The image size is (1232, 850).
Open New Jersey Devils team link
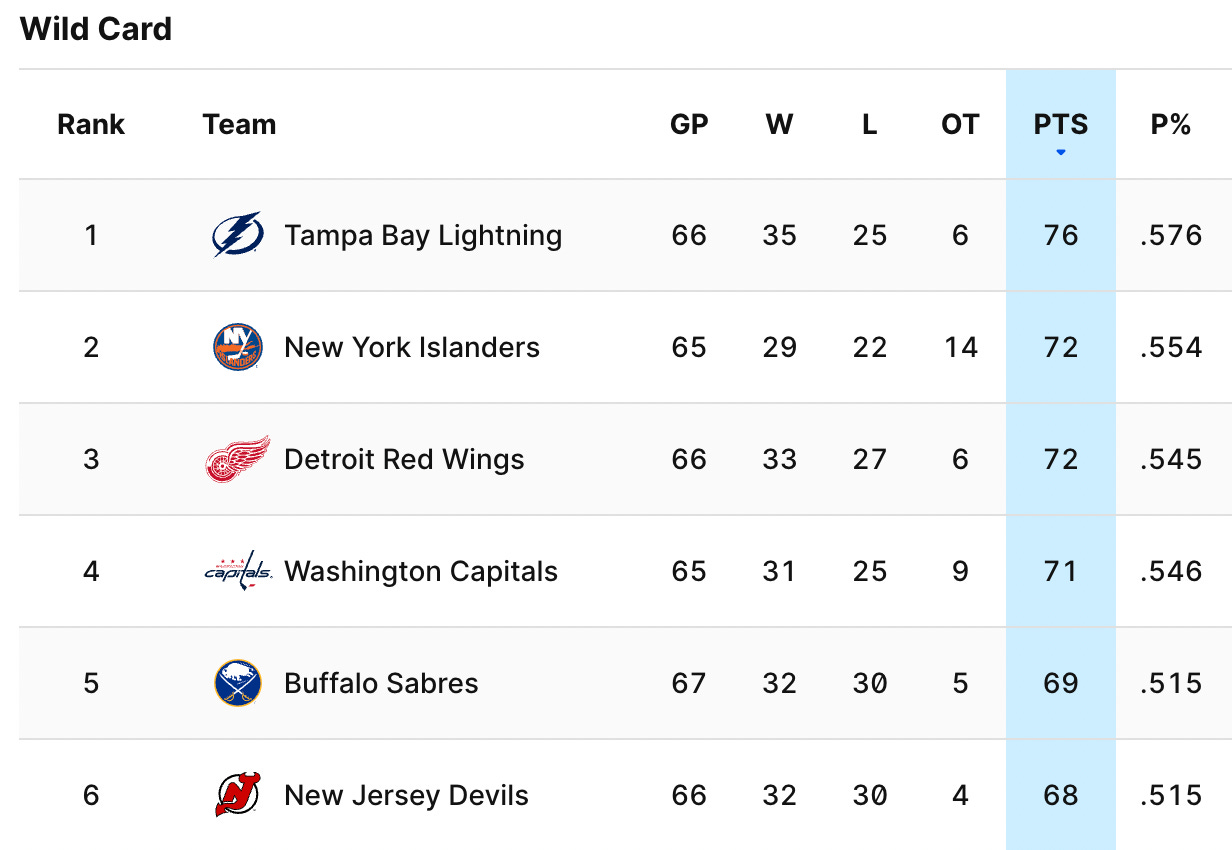tap(406, 795)
